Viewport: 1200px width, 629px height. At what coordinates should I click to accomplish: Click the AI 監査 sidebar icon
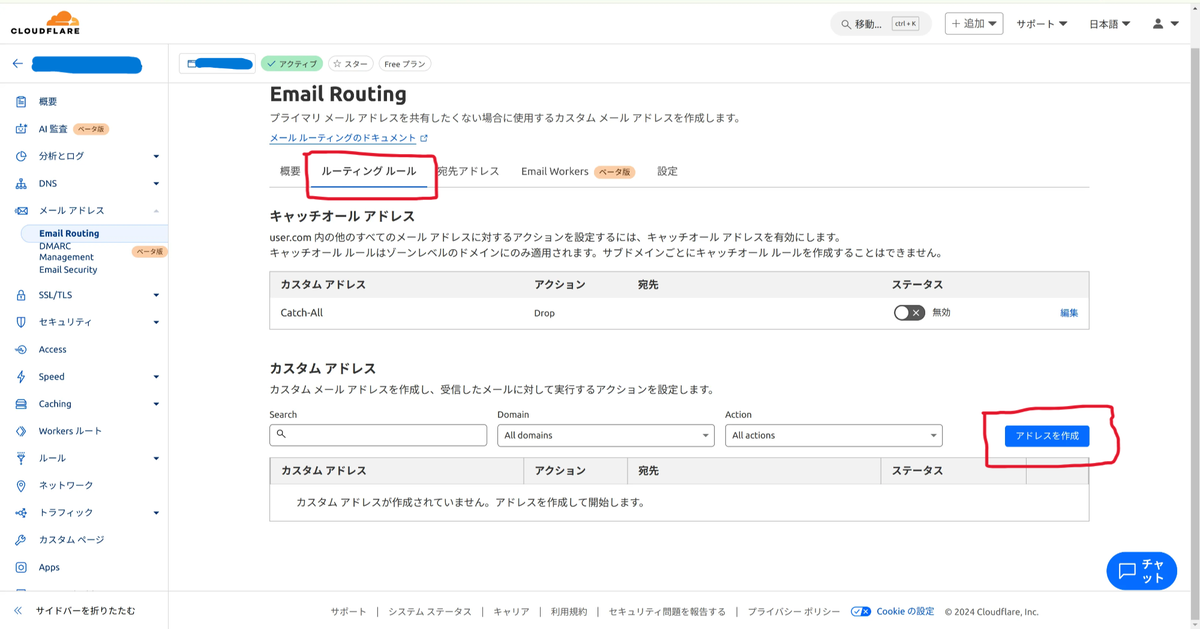[x=21, y=129]
